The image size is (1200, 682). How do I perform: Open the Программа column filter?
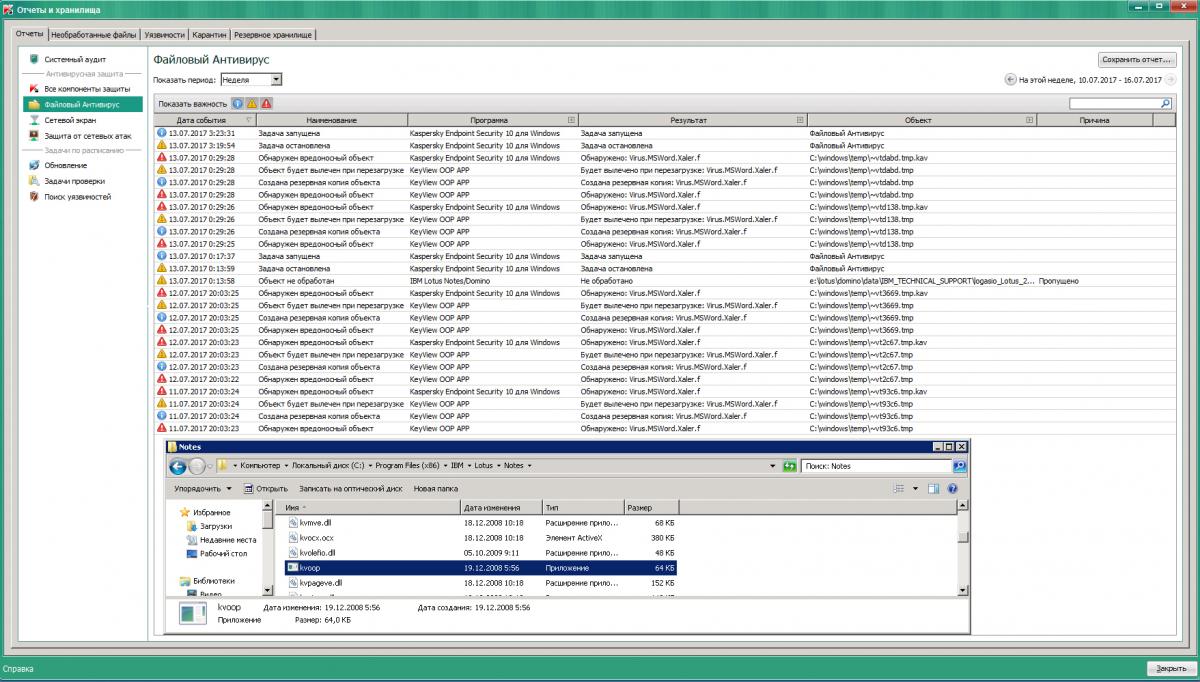tap(570, 120)
